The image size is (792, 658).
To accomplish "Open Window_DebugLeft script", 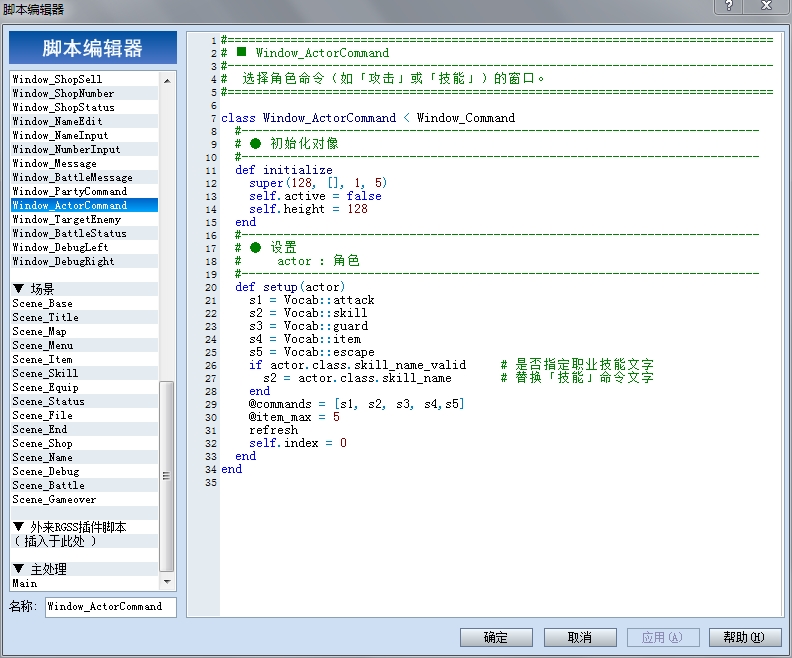I will tap(84, 247).
